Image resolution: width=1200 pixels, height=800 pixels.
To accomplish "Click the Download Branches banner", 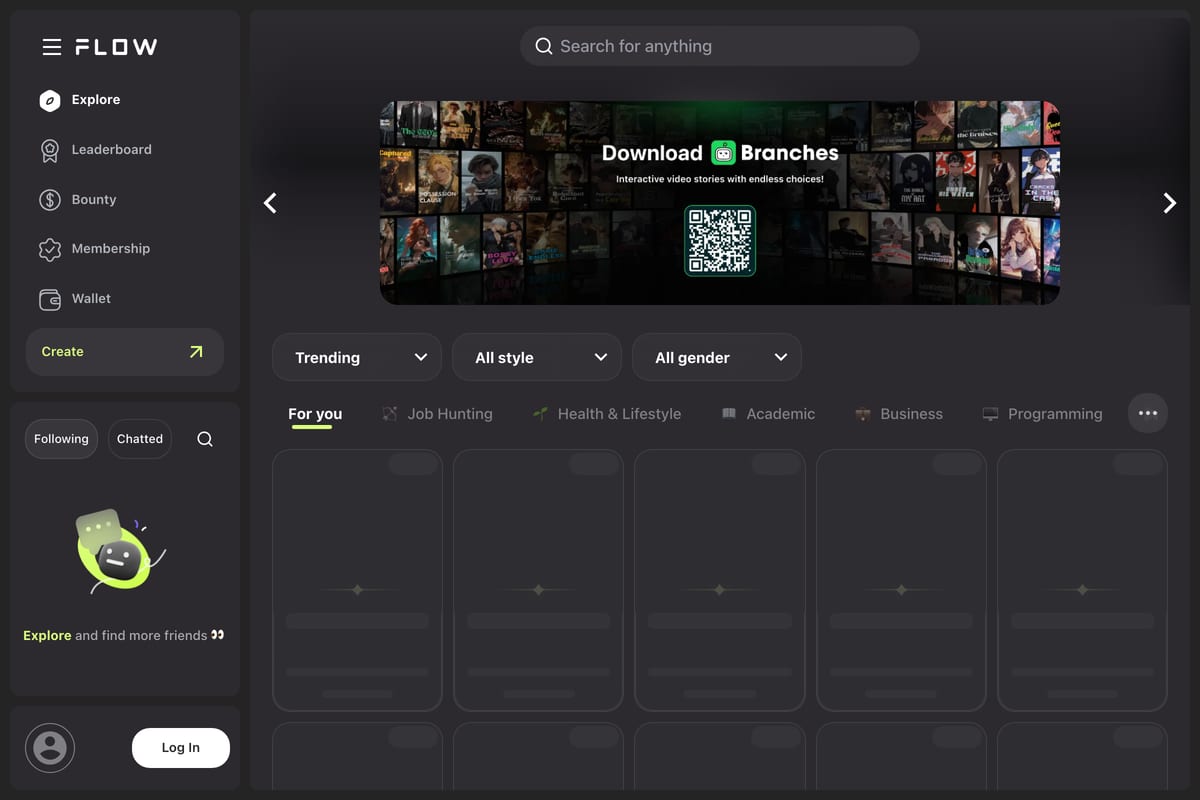I will (x=720, y=203).
